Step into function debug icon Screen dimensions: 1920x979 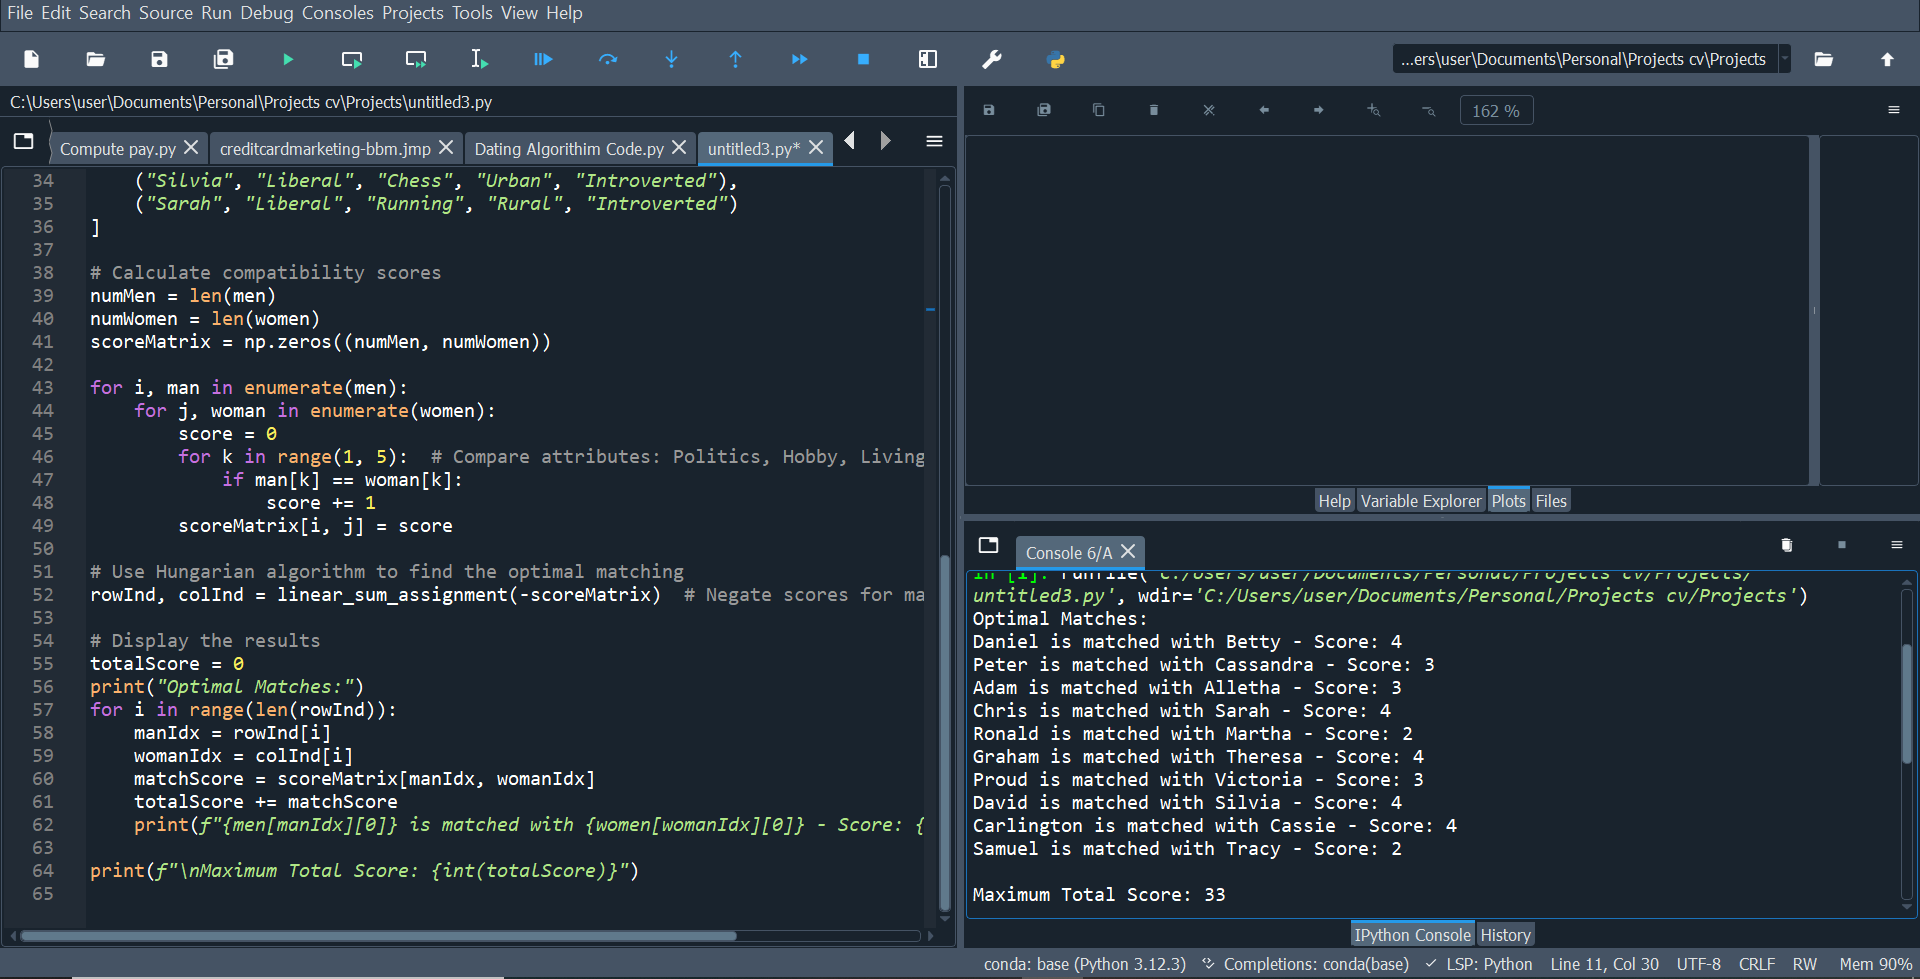672,59
